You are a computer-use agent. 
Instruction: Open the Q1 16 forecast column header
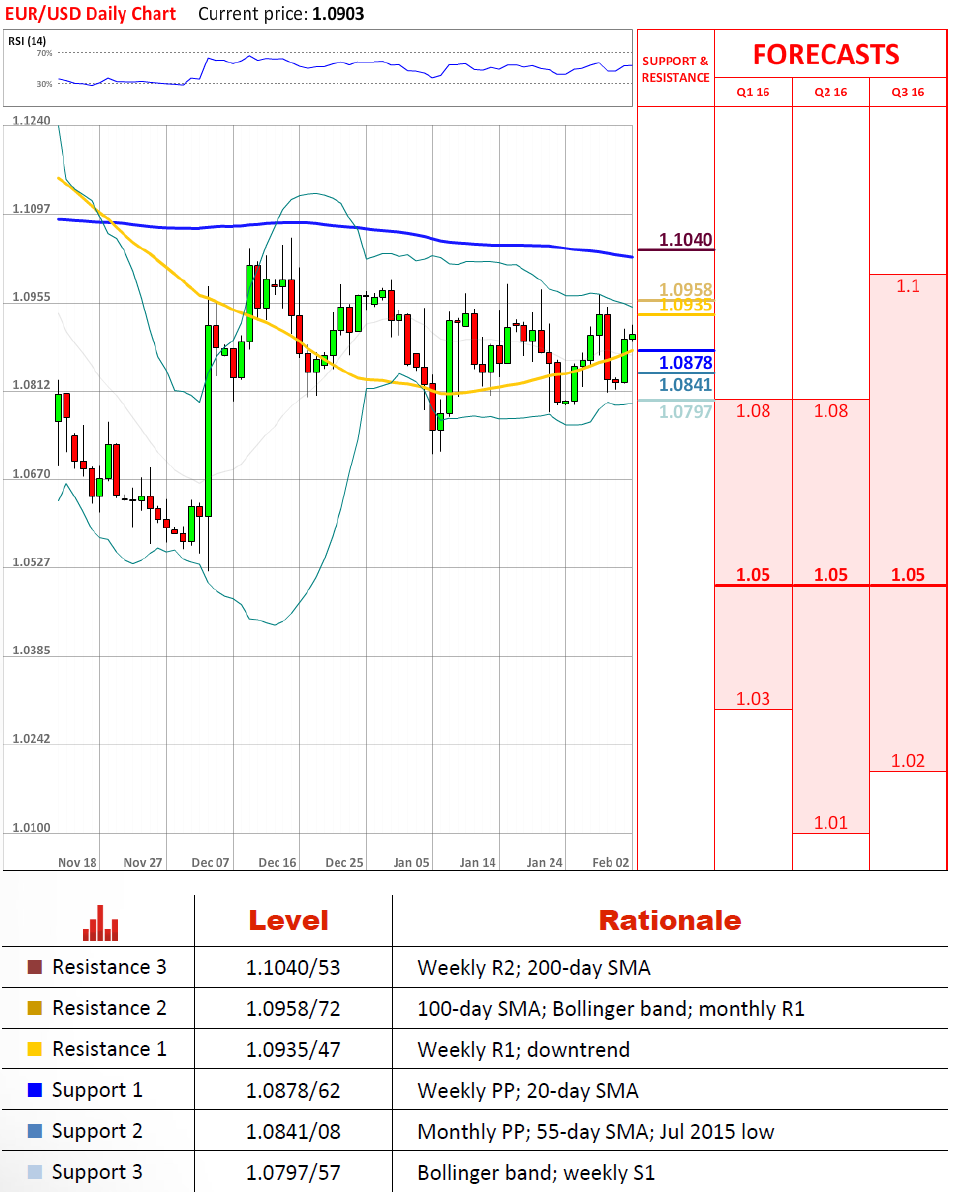coord(753,92)
